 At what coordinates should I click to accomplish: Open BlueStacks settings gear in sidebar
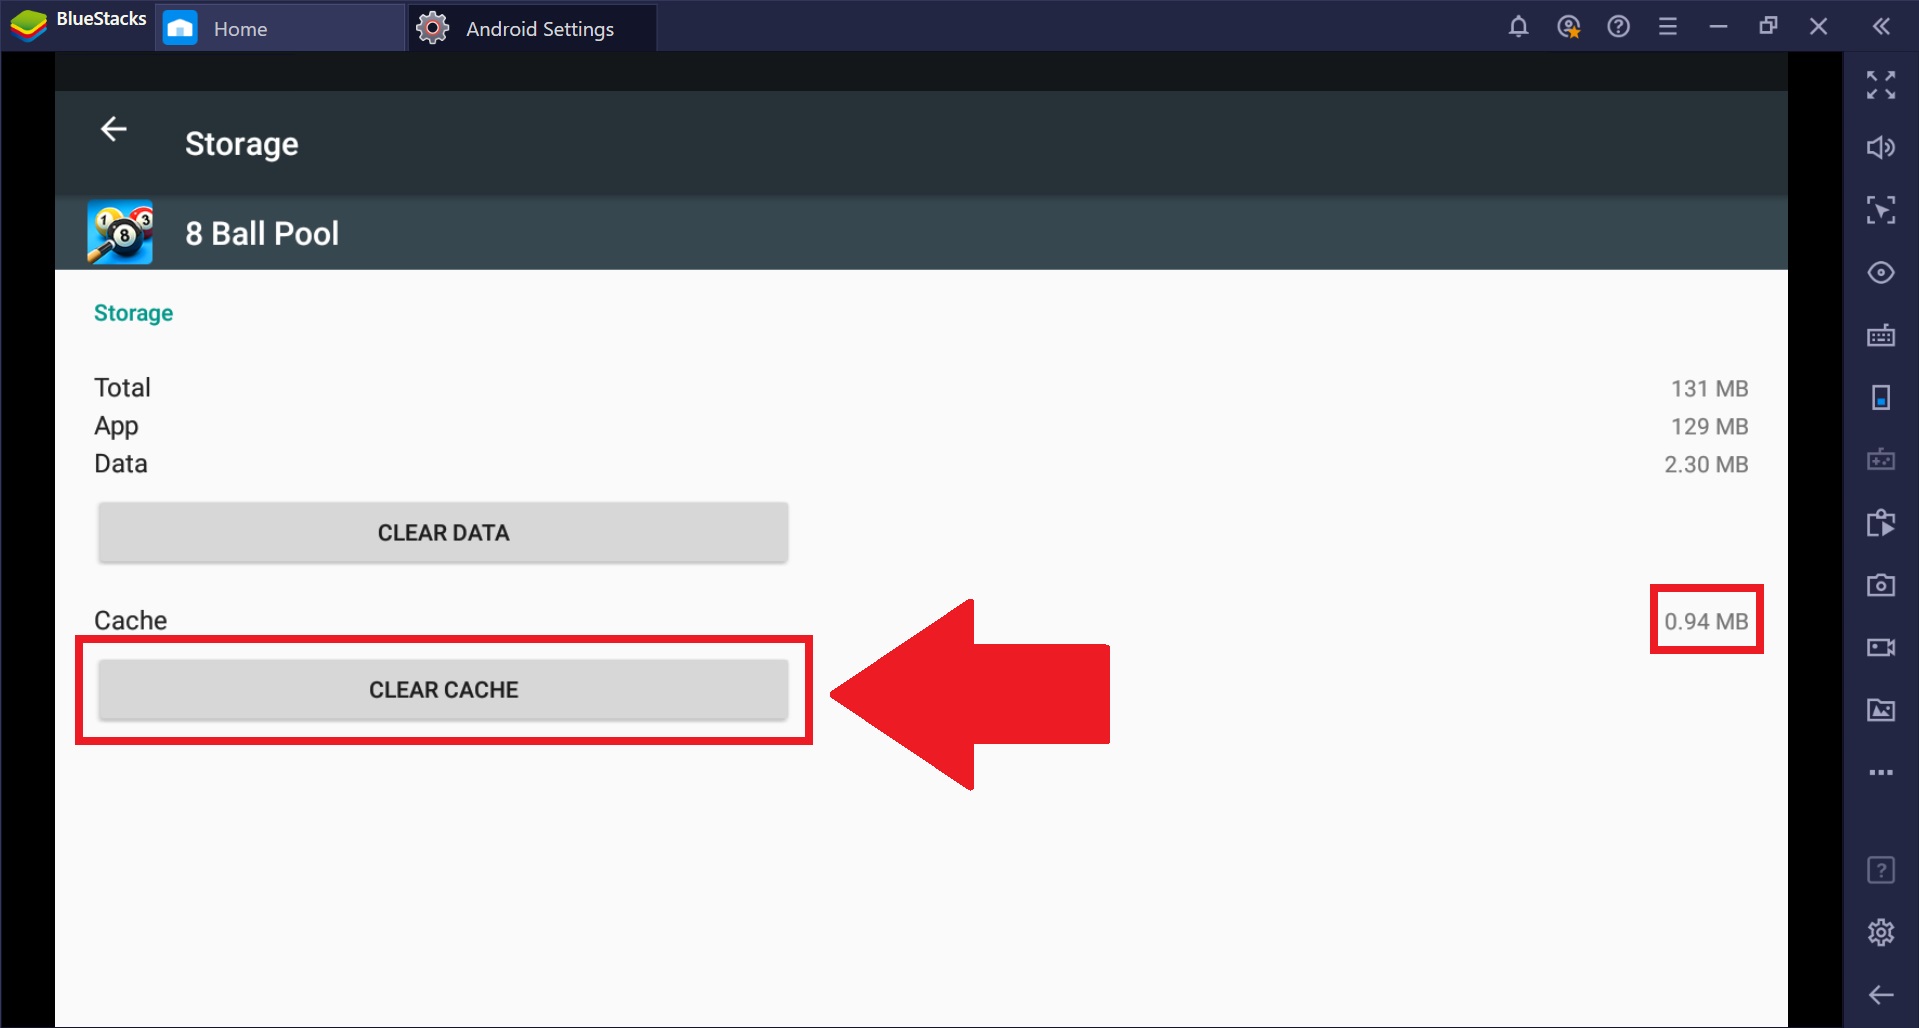(x=1881, y=933)
